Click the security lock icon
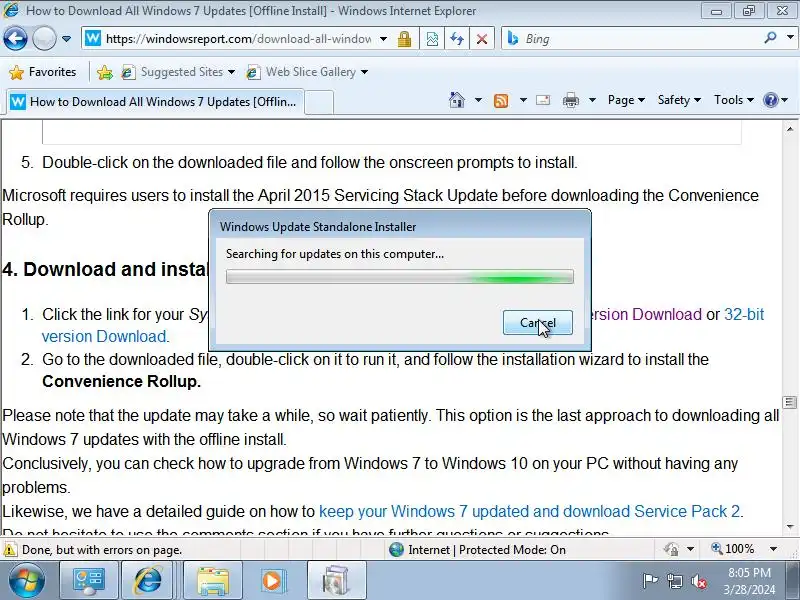Image resolution: width=800 pixels, height=600 pixels. 405,39
